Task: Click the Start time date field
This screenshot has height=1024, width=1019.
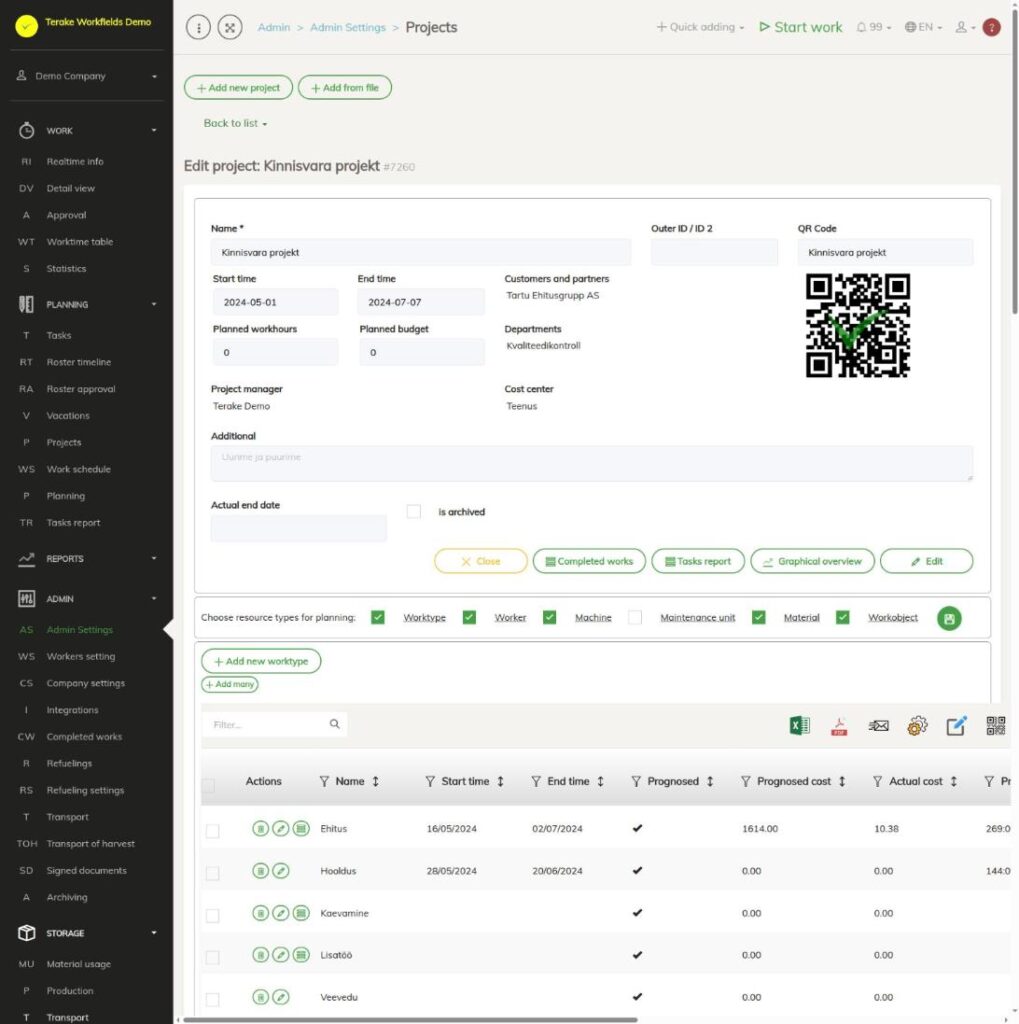Action: (275, 302)
